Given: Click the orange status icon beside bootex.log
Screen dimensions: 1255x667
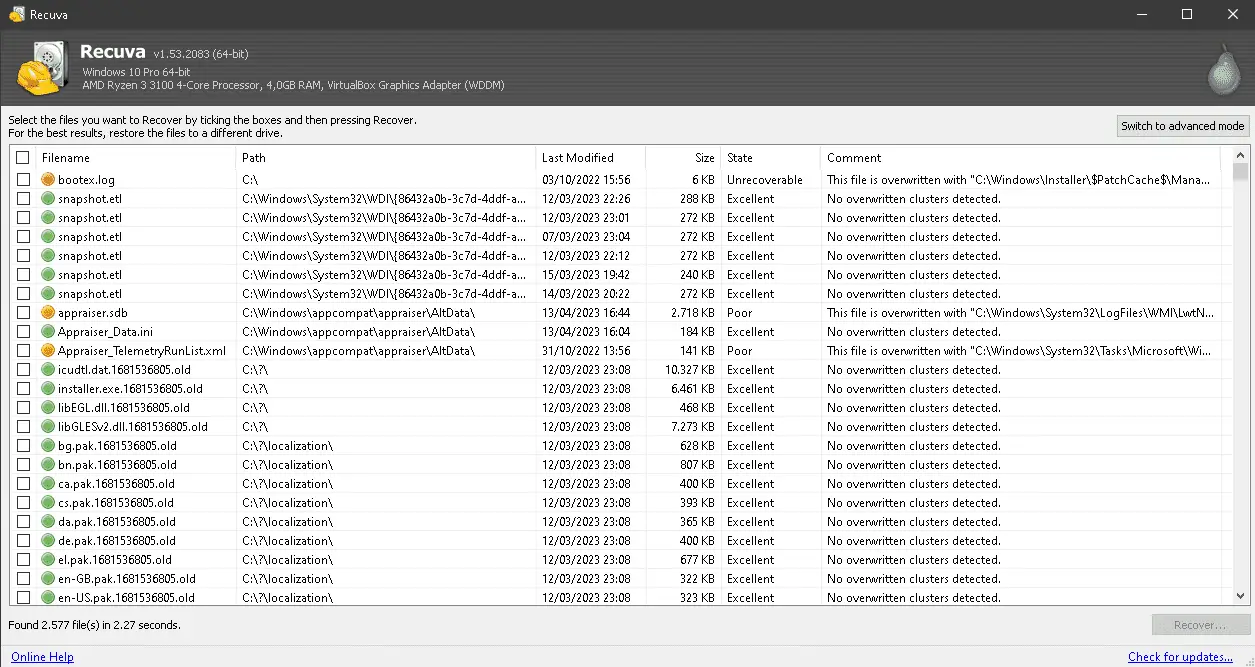Looking at the screenshot, I should (48, 180).
